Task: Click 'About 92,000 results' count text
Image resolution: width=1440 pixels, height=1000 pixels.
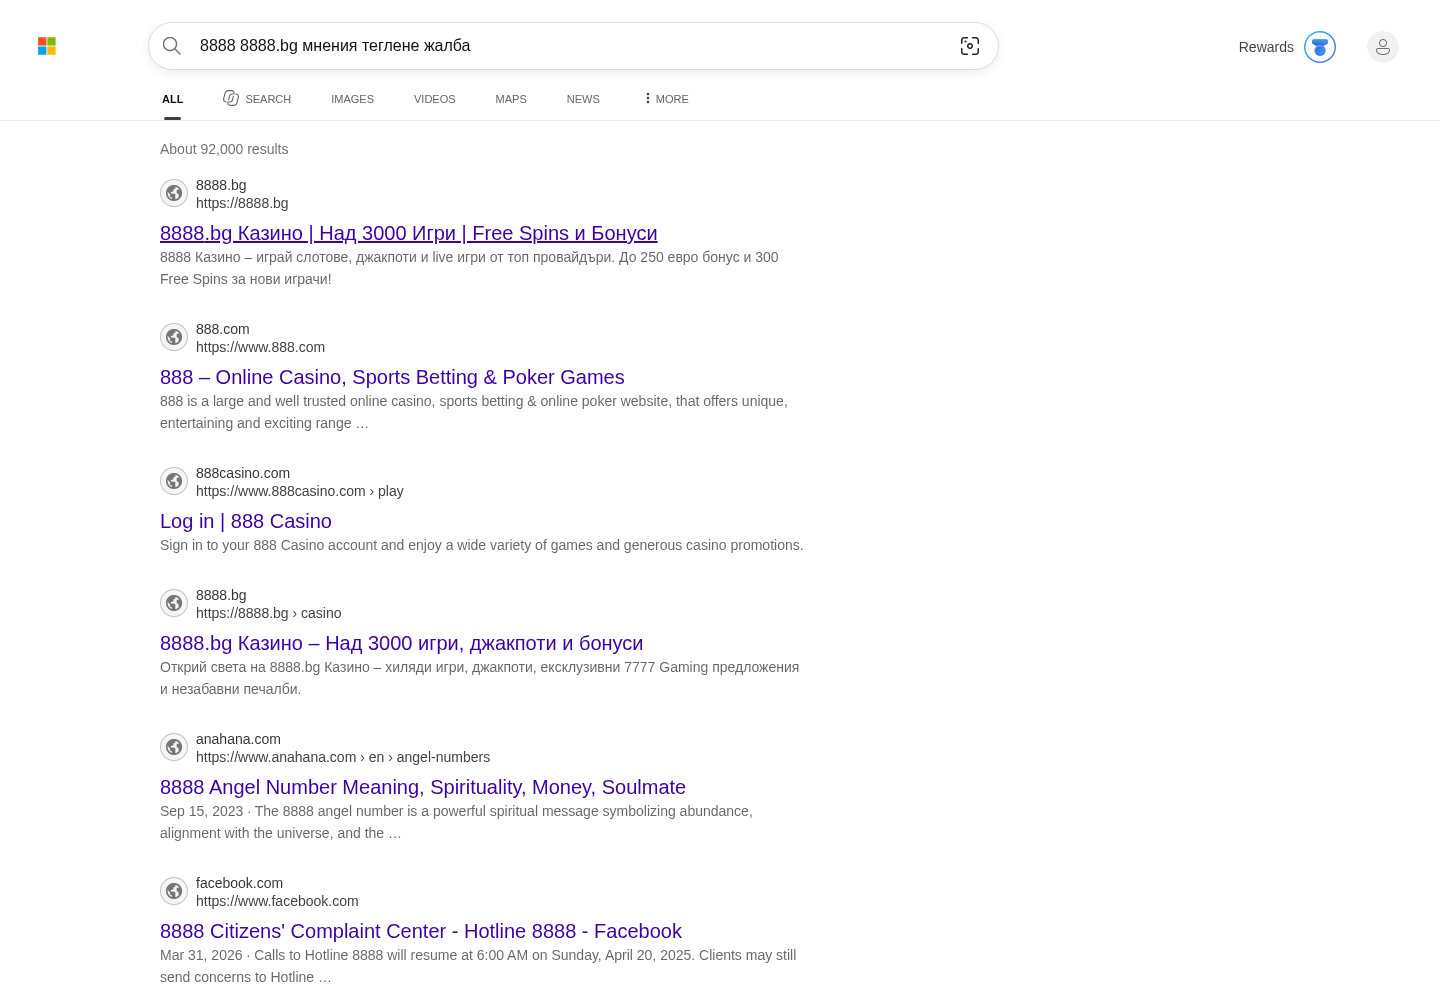Action: coord(224,149)
